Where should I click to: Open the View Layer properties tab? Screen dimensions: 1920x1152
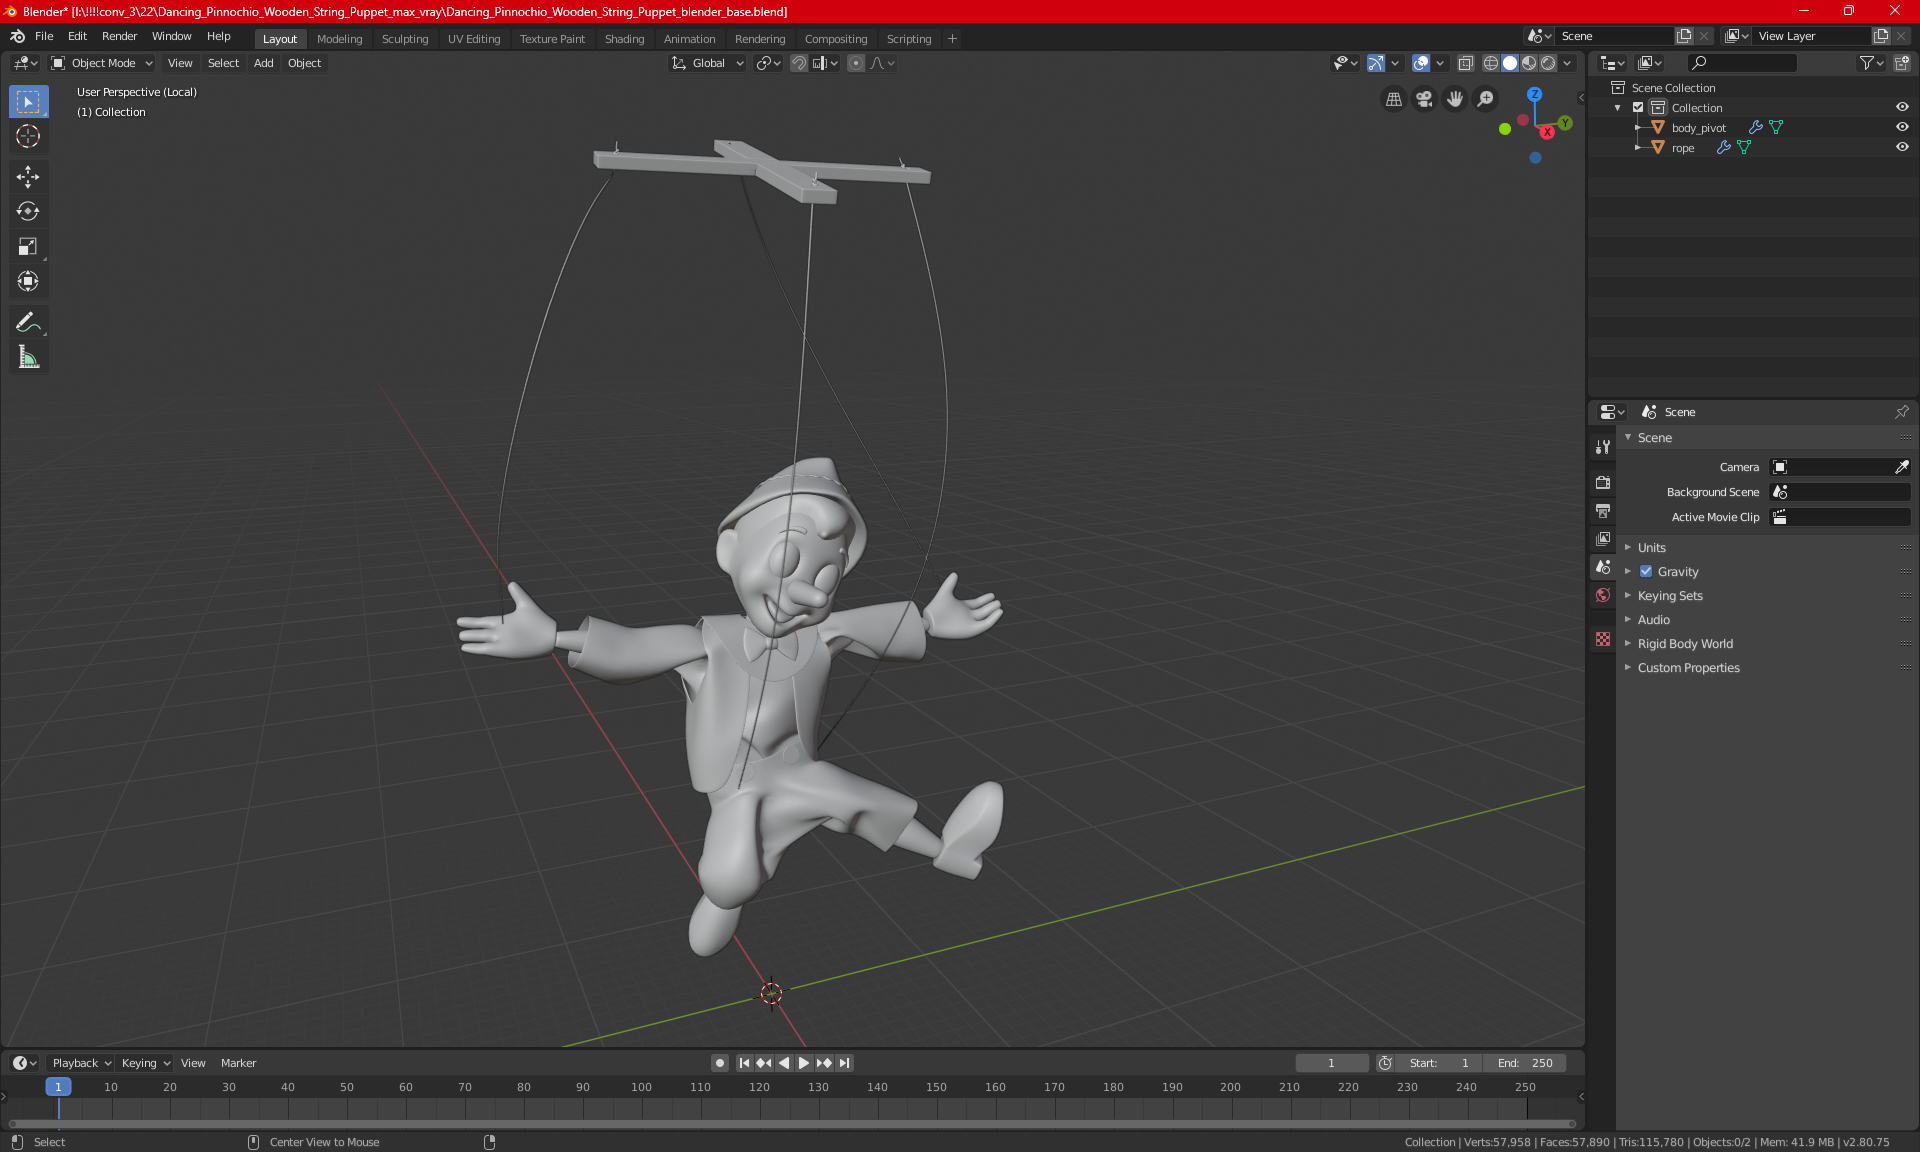point(1603,539)
